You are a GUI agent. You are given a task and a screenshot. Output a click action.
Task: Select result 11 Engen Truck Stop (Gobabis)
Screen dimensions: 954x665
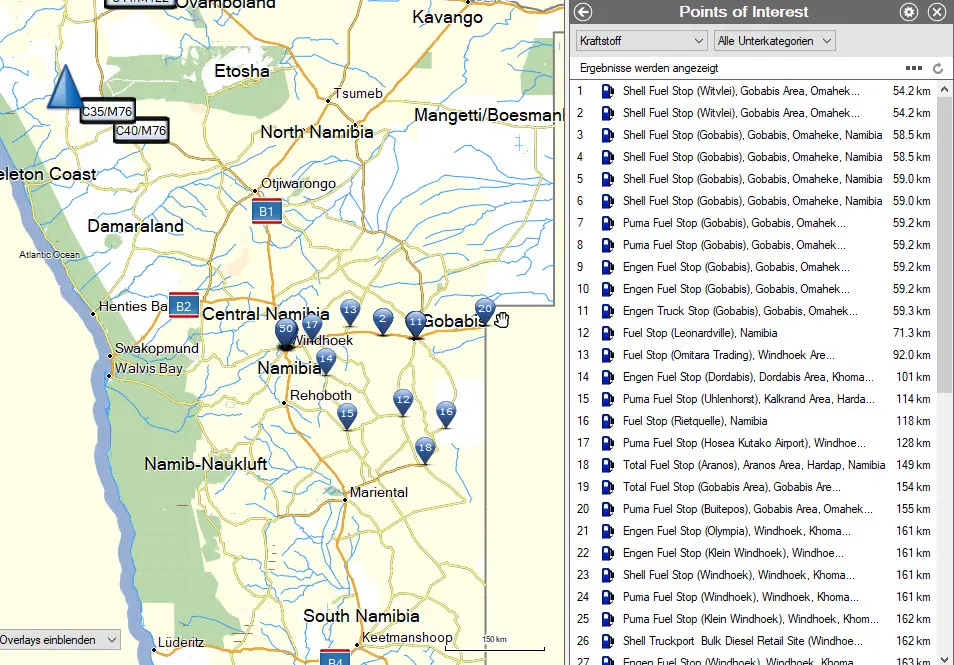(x=754, y=311)
